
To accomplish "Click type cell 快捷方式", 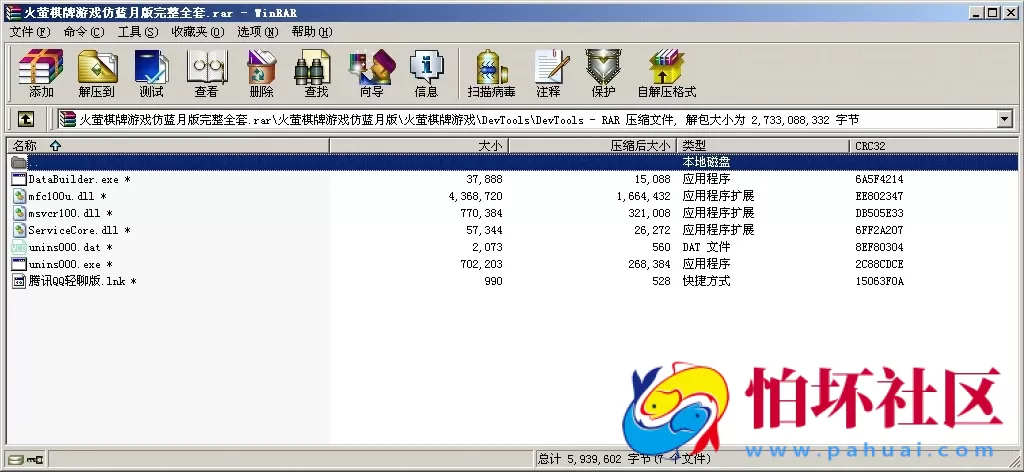I will pyautogui.click(x=706, y=281).
